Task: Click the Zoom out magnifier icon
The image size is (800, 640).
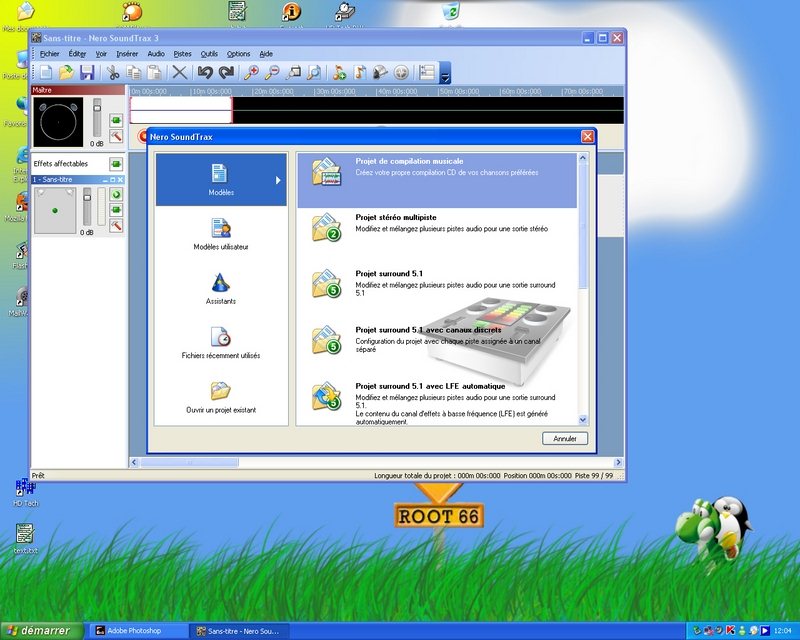Action: (272, 73)
